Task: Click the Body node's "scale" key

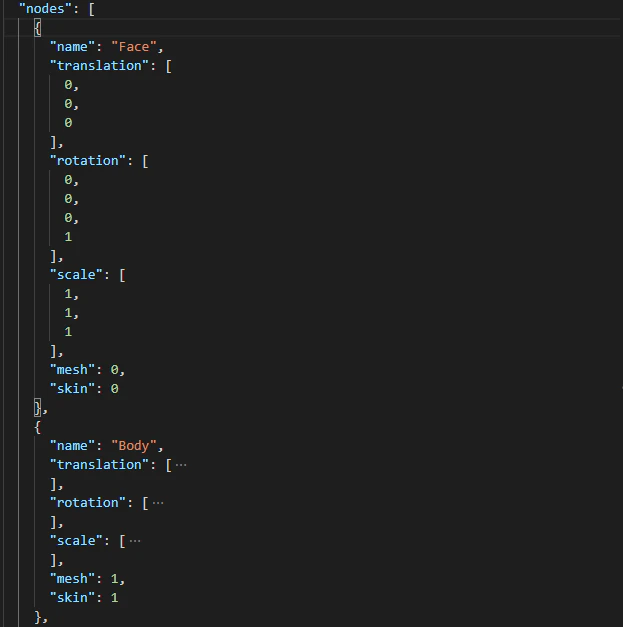Action: [76, 541]
